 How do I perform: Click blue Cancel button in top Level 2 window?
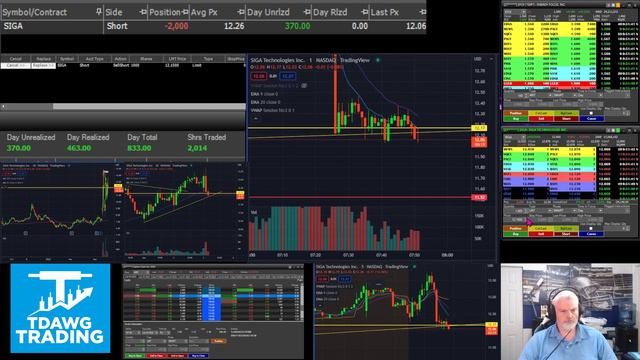pyautogui.click(x=592, y=119)
